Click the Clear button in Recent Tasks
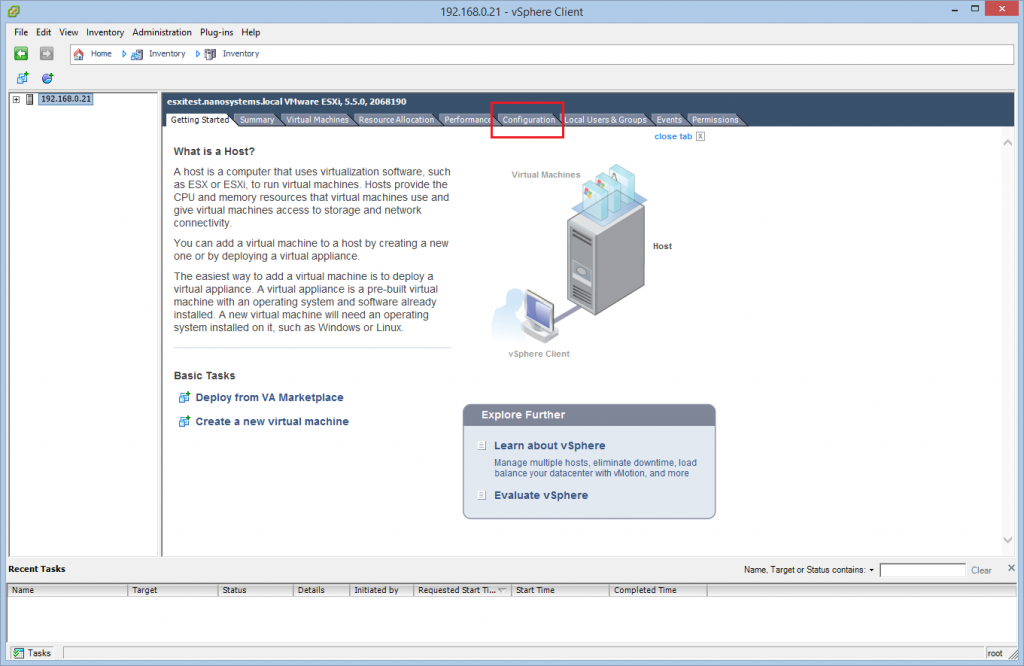 click(x=981, y=569)
